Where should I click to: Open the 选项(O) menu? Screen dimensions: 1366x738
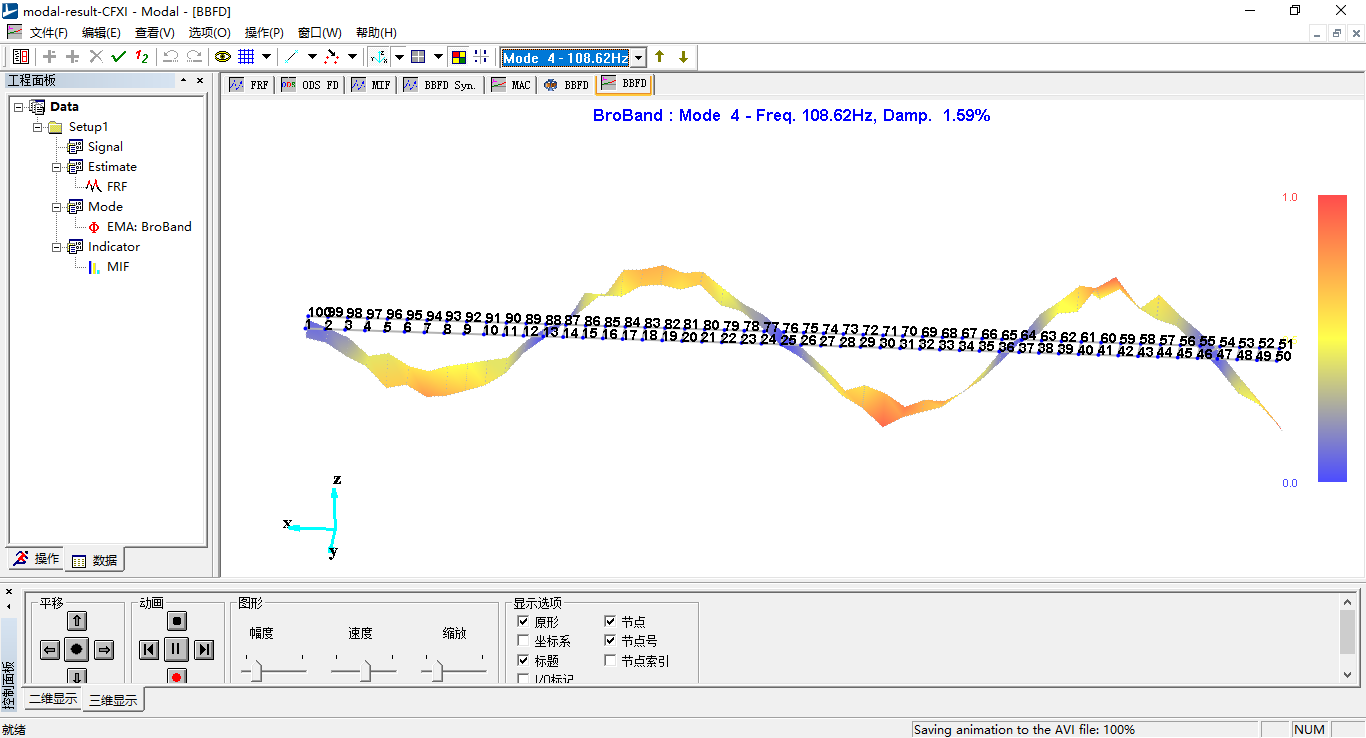(x=209, y=33)
